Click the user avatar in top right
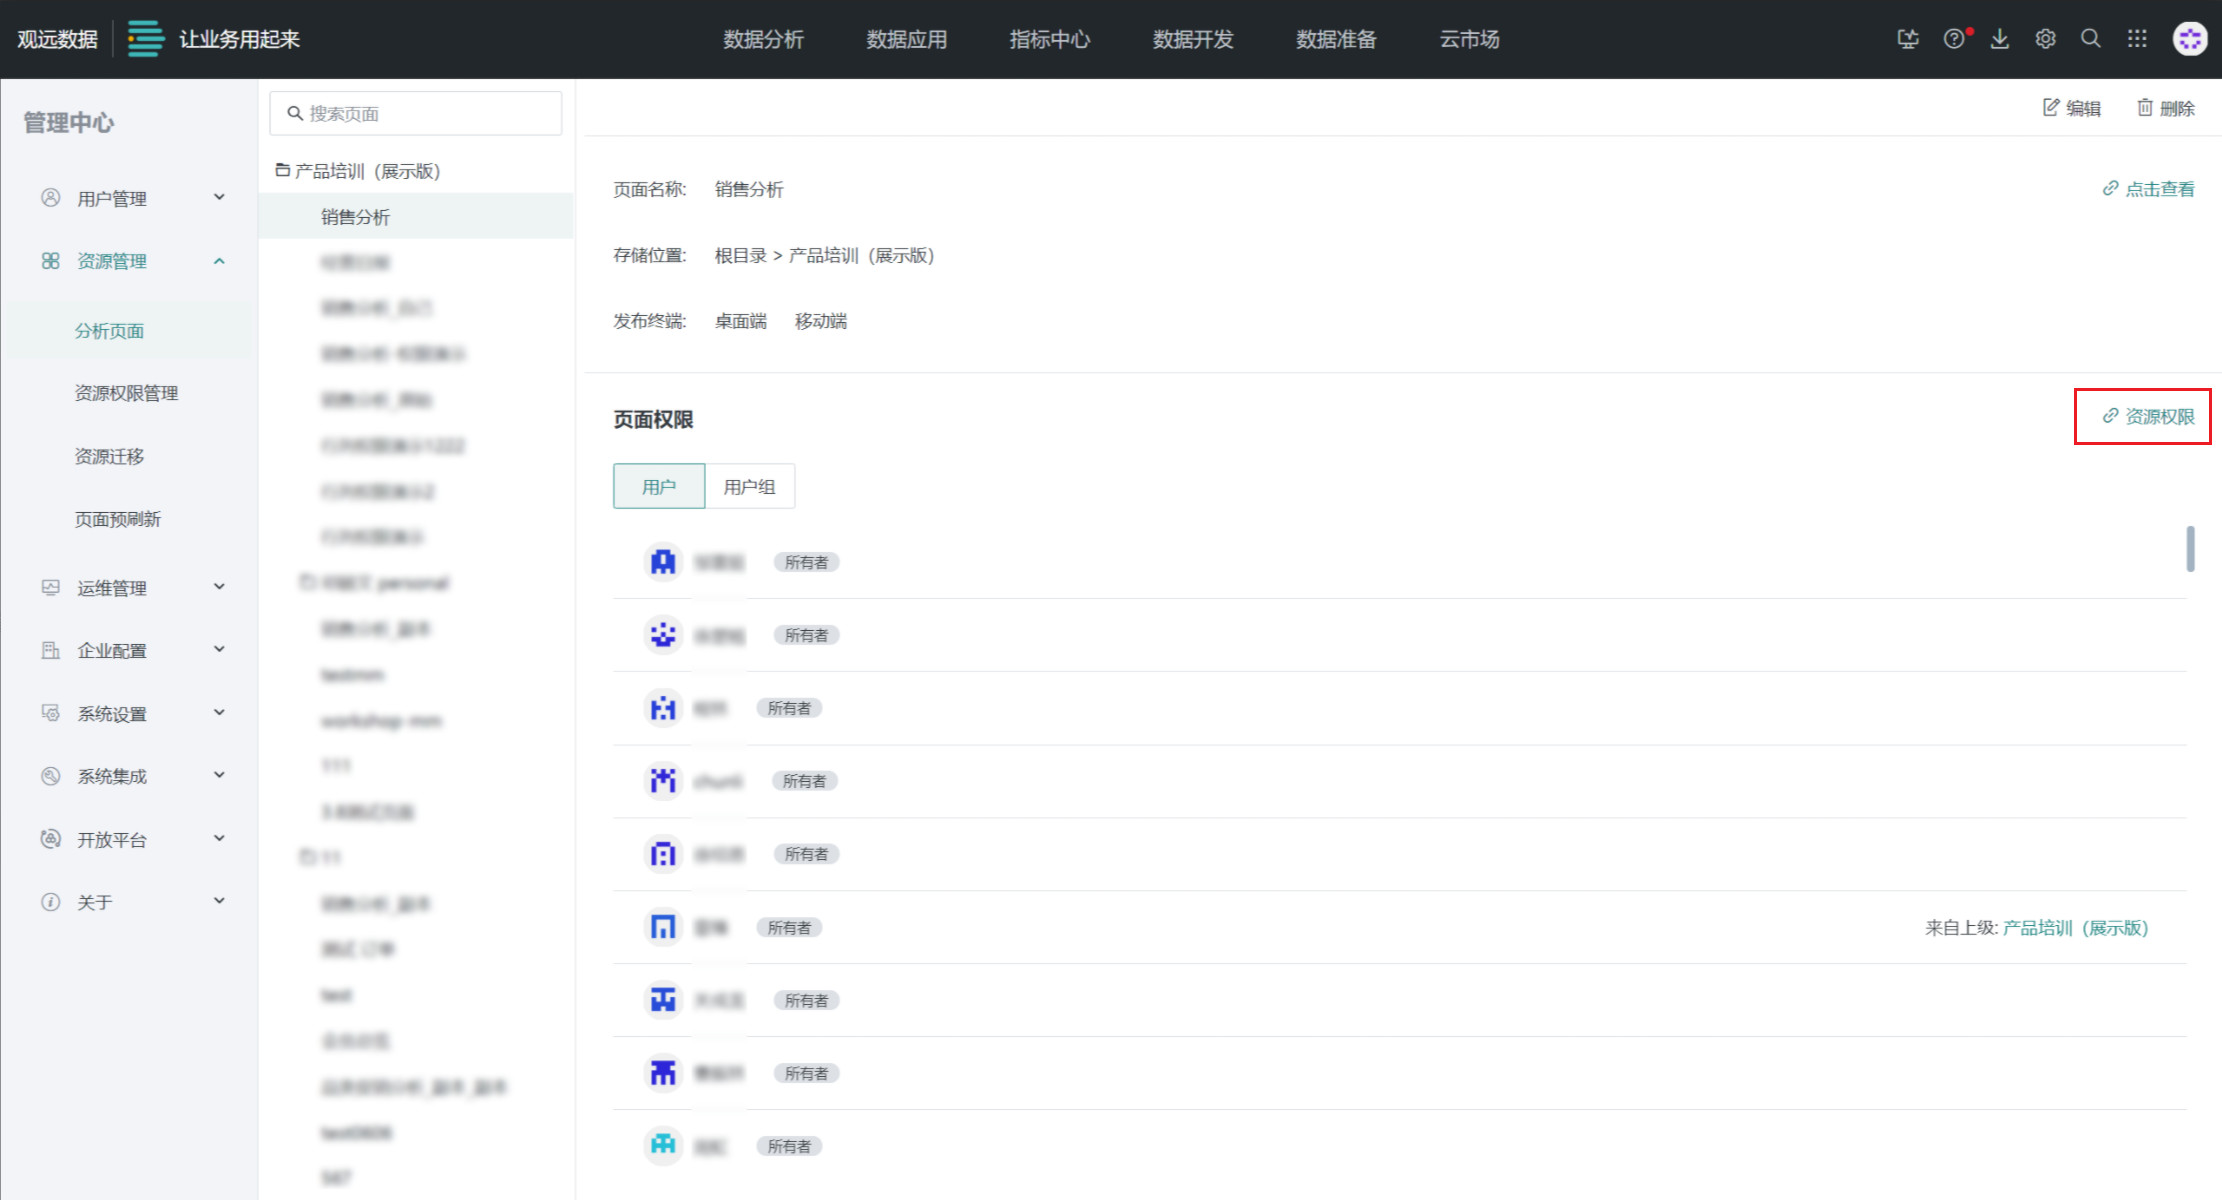This screenshot has width=2222, height=1200. 2190,39
